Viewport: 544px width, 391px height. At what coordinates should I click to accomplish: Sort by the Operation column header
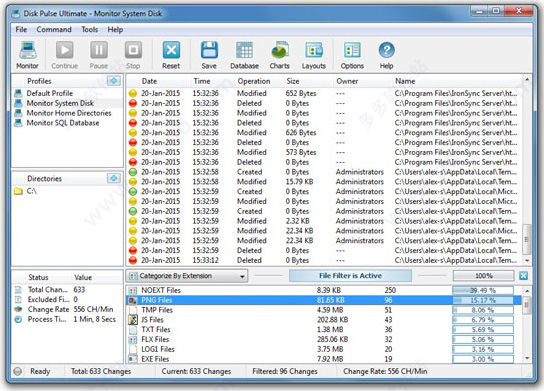(x=254, y=81)
